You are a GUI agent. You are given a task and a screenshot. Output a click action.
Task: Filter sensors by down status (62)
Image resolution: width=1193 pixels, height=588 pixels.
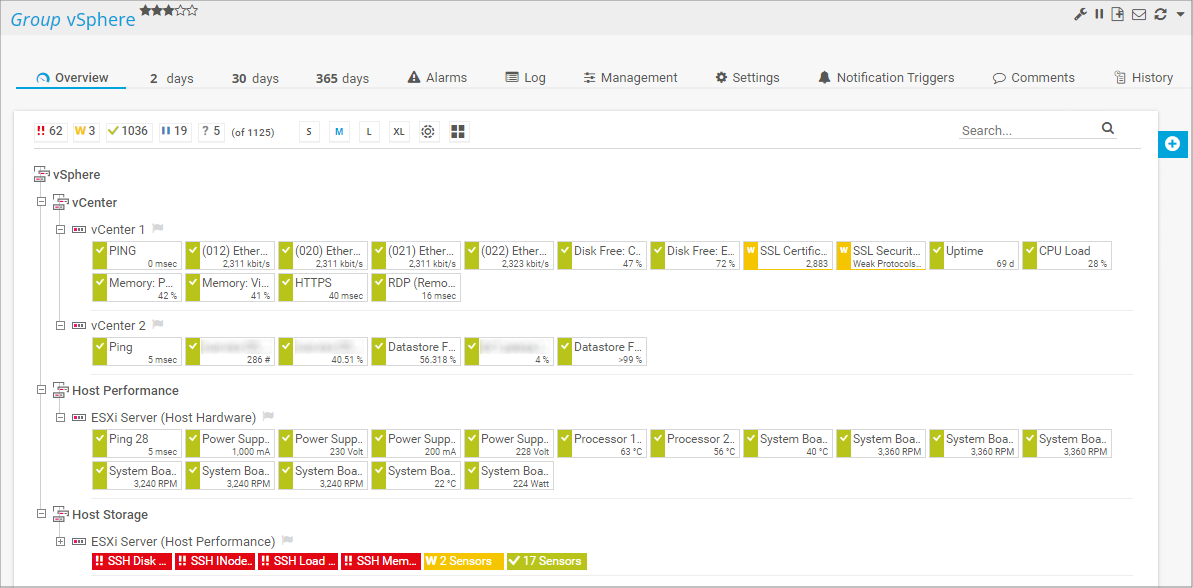tap(50, 131)
